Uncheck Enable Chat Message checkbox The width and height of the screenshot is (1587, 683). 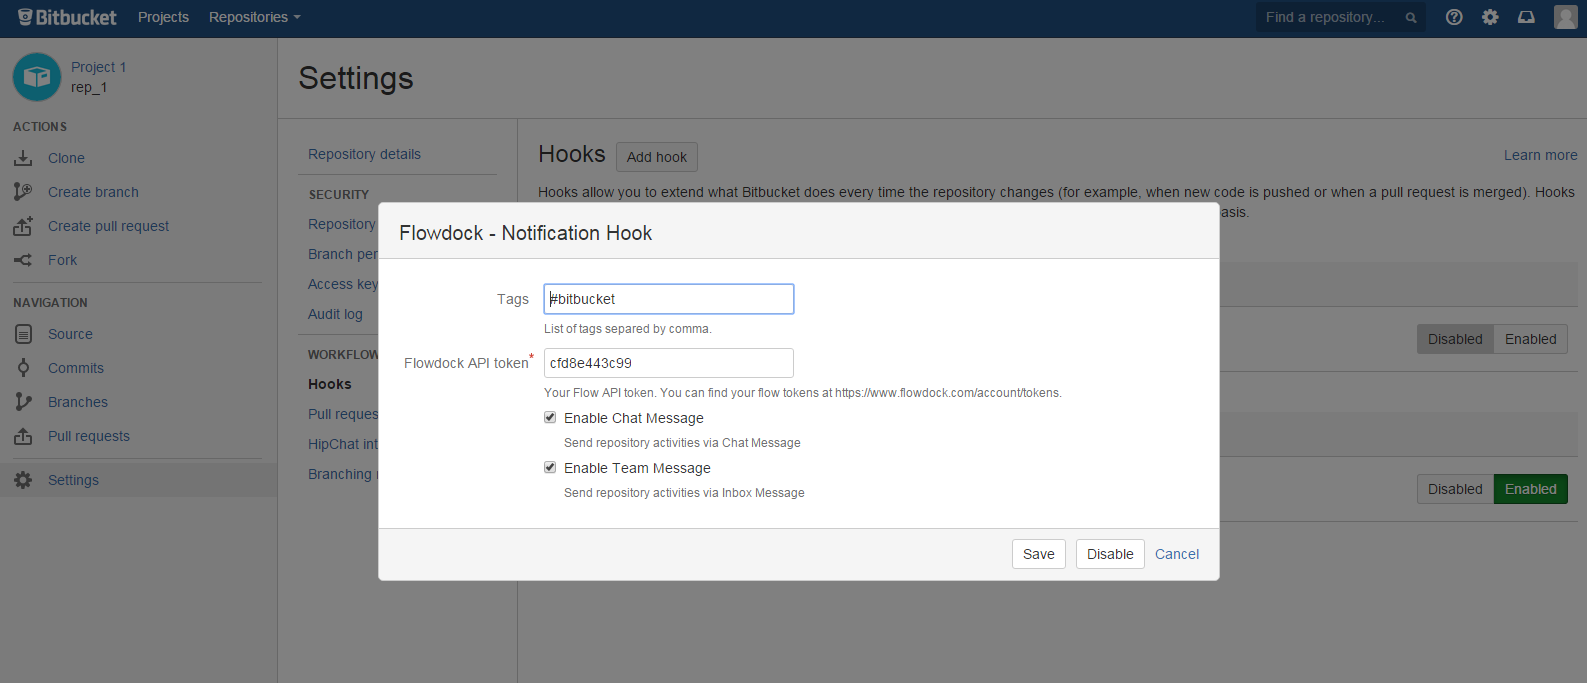click(x=550, y=417)
